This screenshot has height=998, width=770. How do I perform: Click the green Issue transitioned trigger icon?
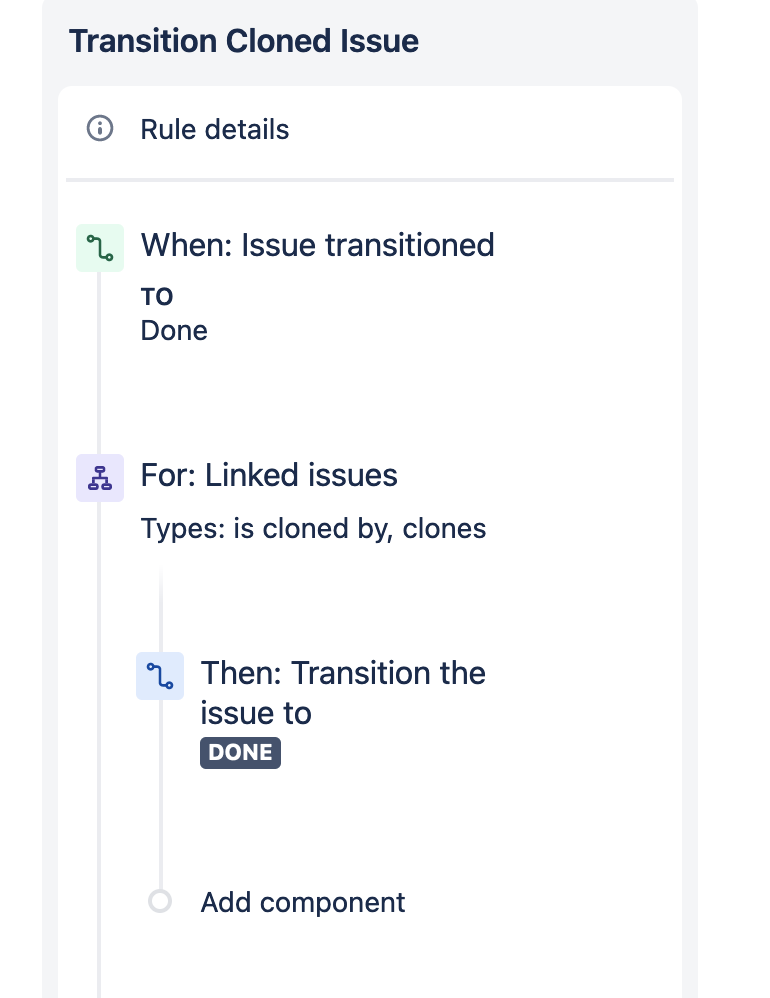100,246
